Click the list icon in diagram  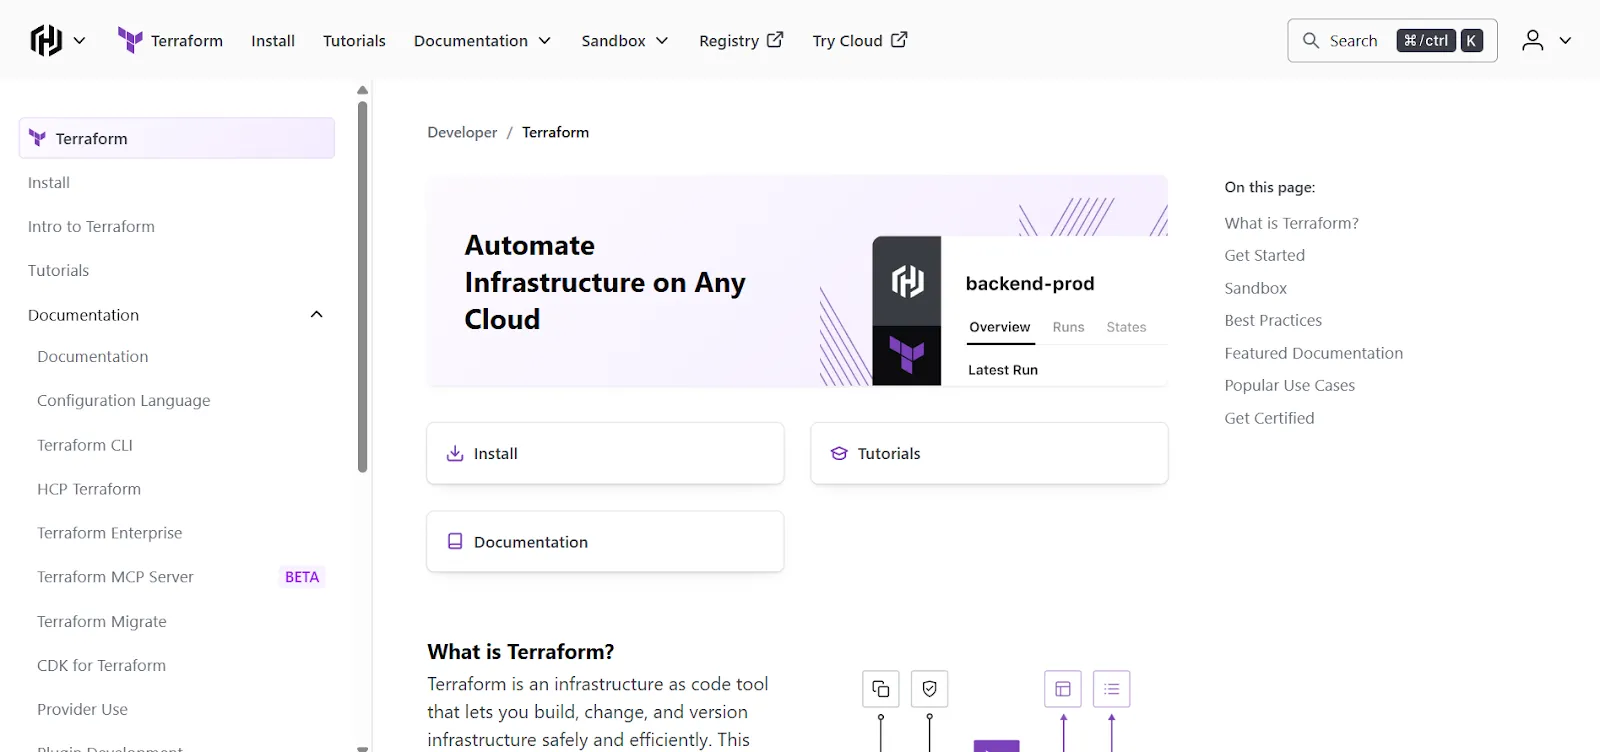(1112, 689)
